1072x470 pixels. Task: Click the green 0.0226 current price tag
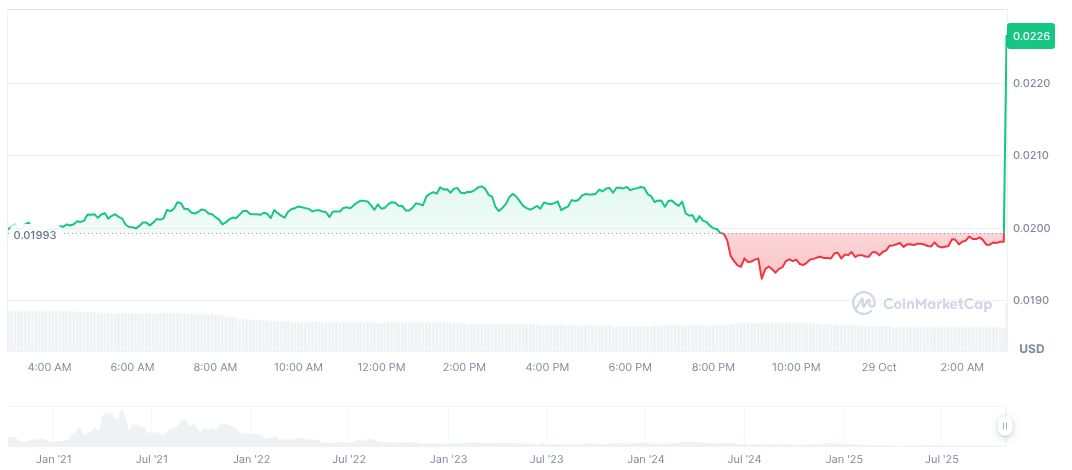1030,37
